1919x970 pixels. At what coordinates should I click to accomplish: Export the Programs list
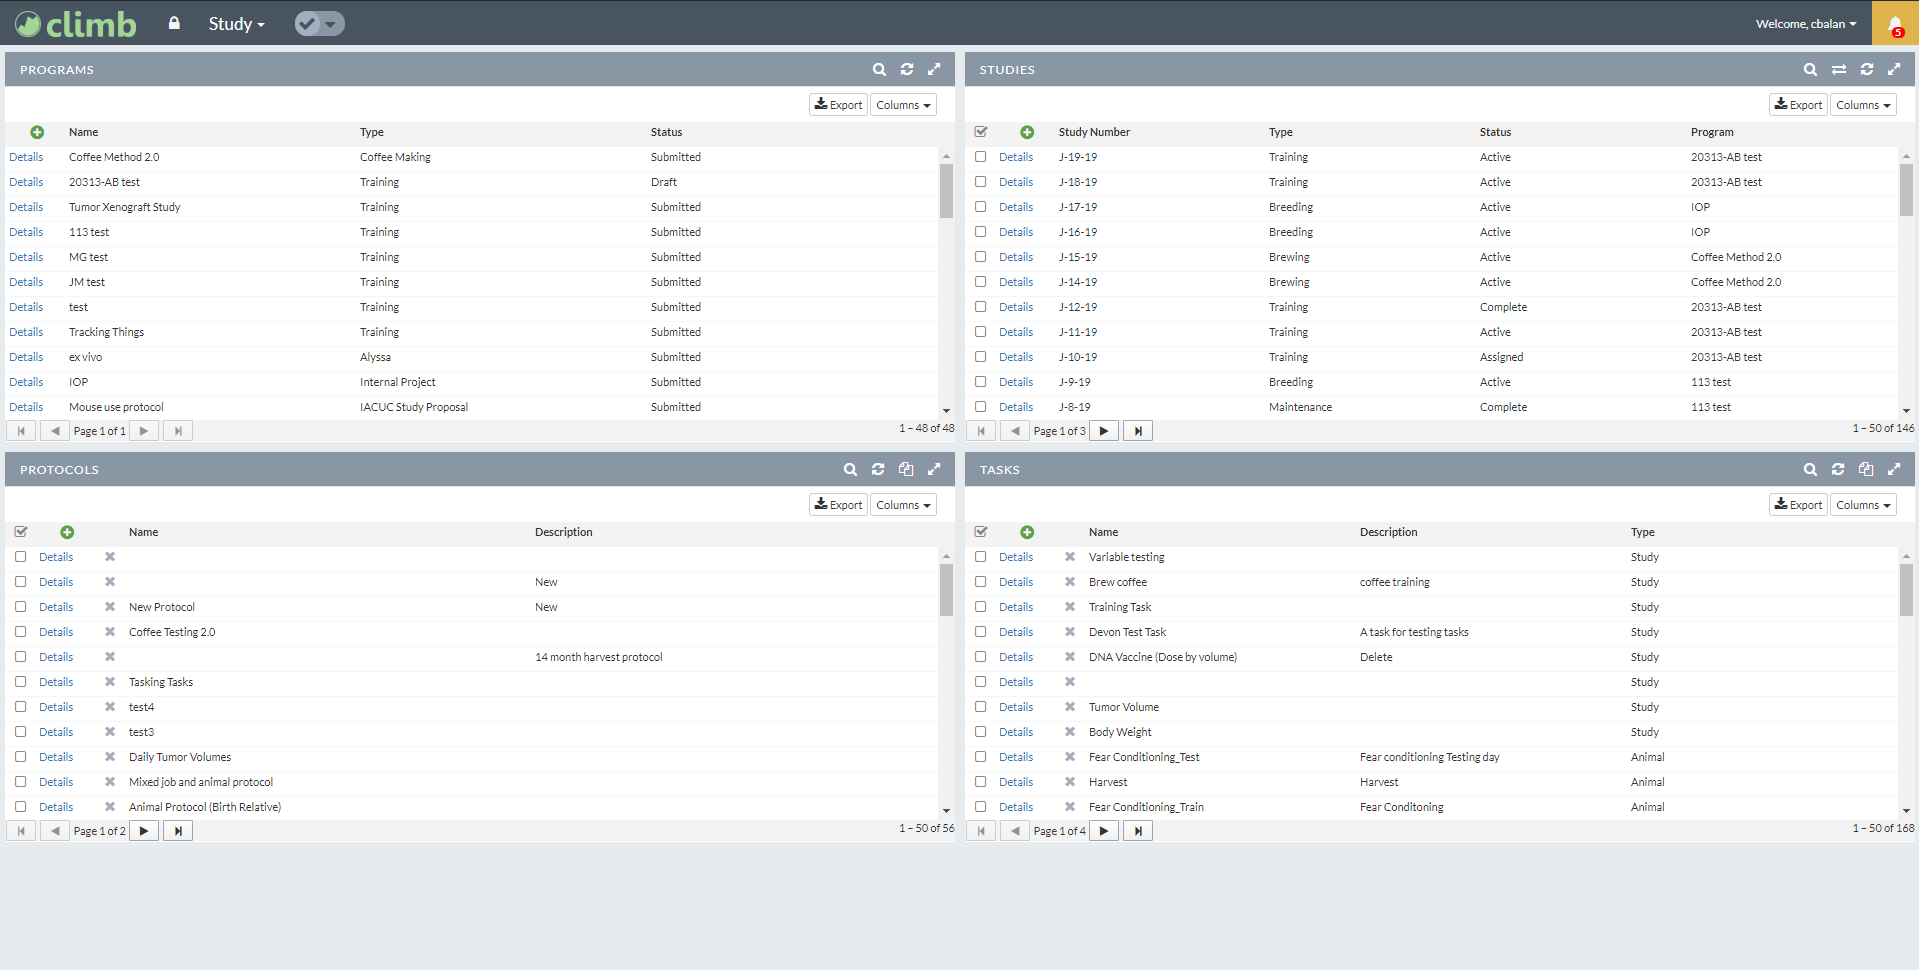coord(838,105)
